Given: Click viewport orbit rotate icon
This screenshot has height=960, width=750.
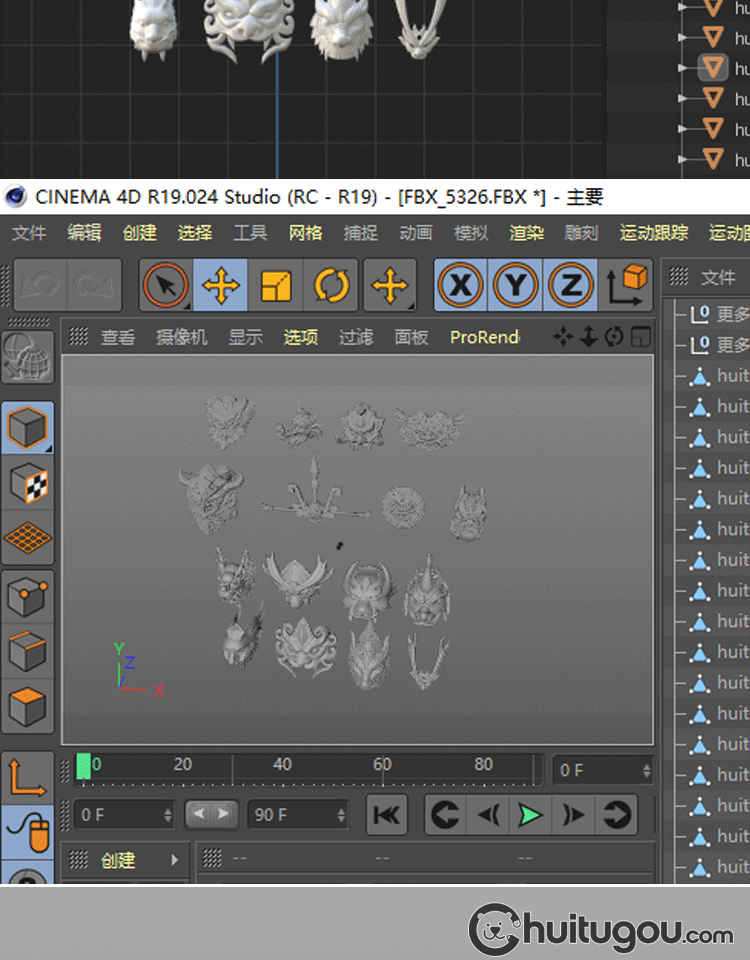Looking at the screenshot, I should point(614,337).
